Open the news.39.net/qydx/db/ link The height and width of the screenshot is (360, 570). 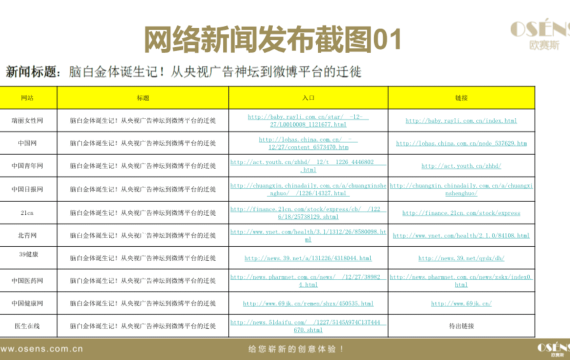461,258
